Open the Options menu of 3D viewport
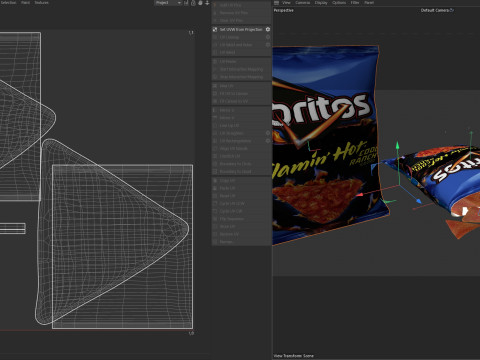480x360 pixels. tap(339, 3)
